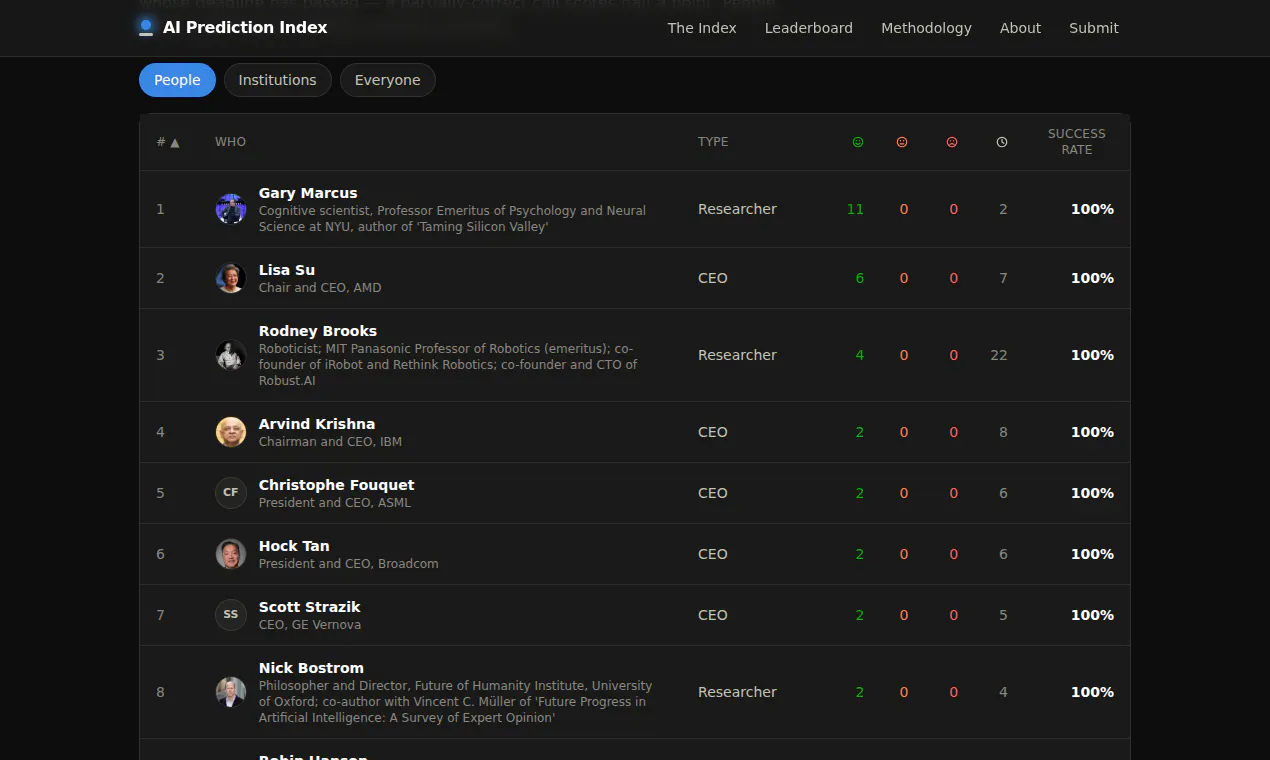
Task: Sort by rank number column header
Action: (168, 142)
